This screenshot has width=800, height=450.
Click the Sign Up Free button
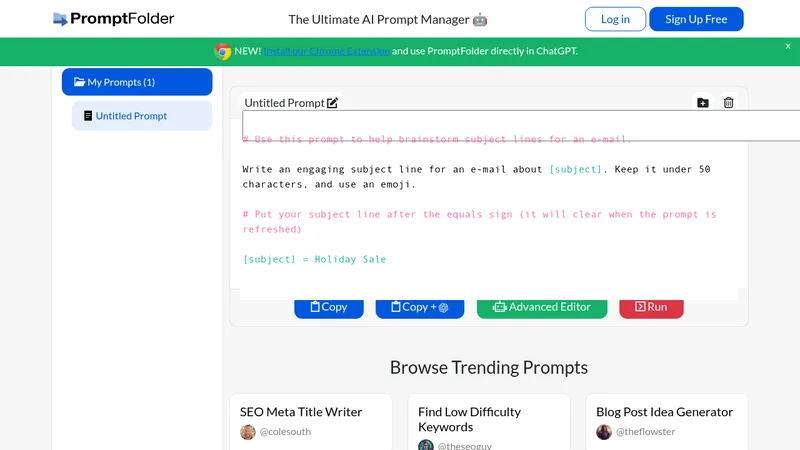(x=696, y=19)
